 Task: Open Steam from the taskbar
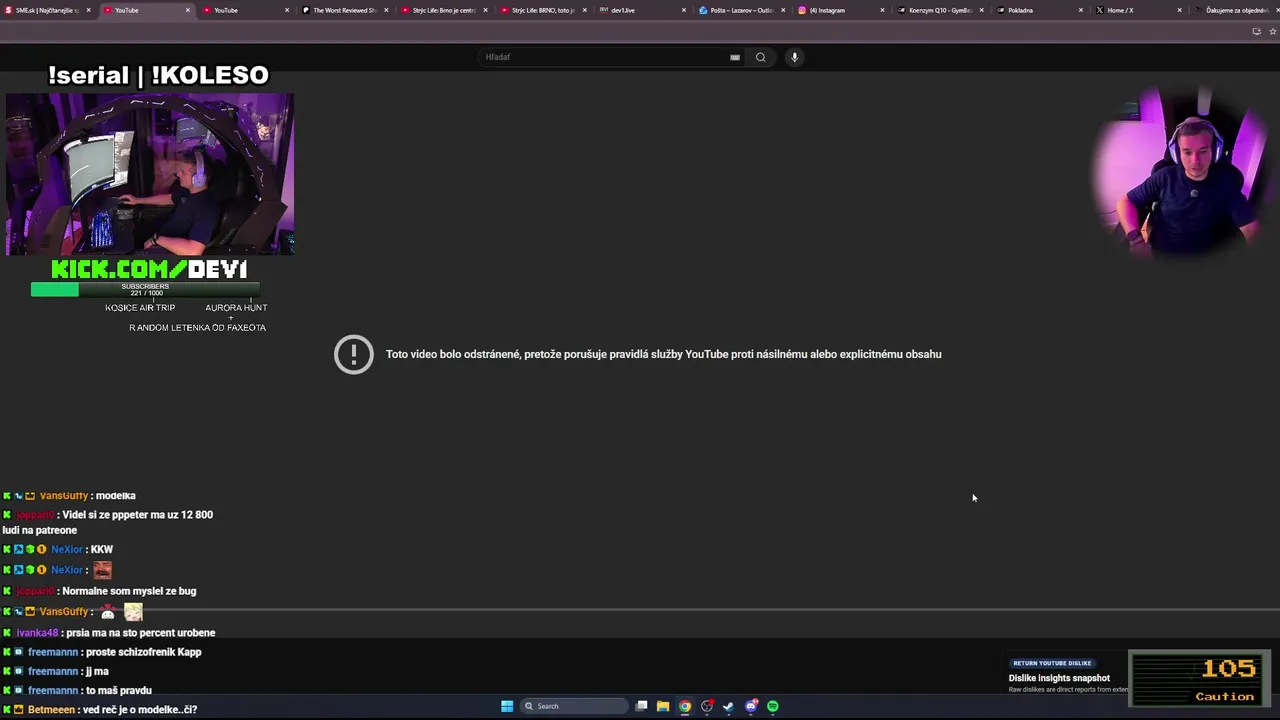728,706
